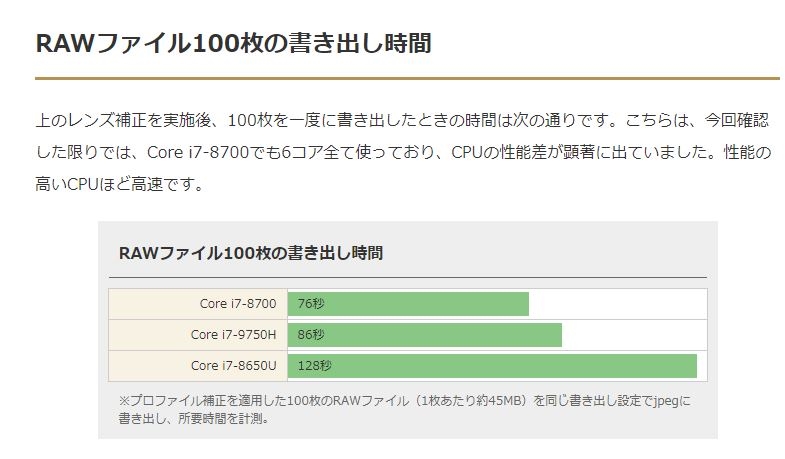Click the gold divider line under the main heading
Screen dimensions: 785x459
[x=407, y=77]
